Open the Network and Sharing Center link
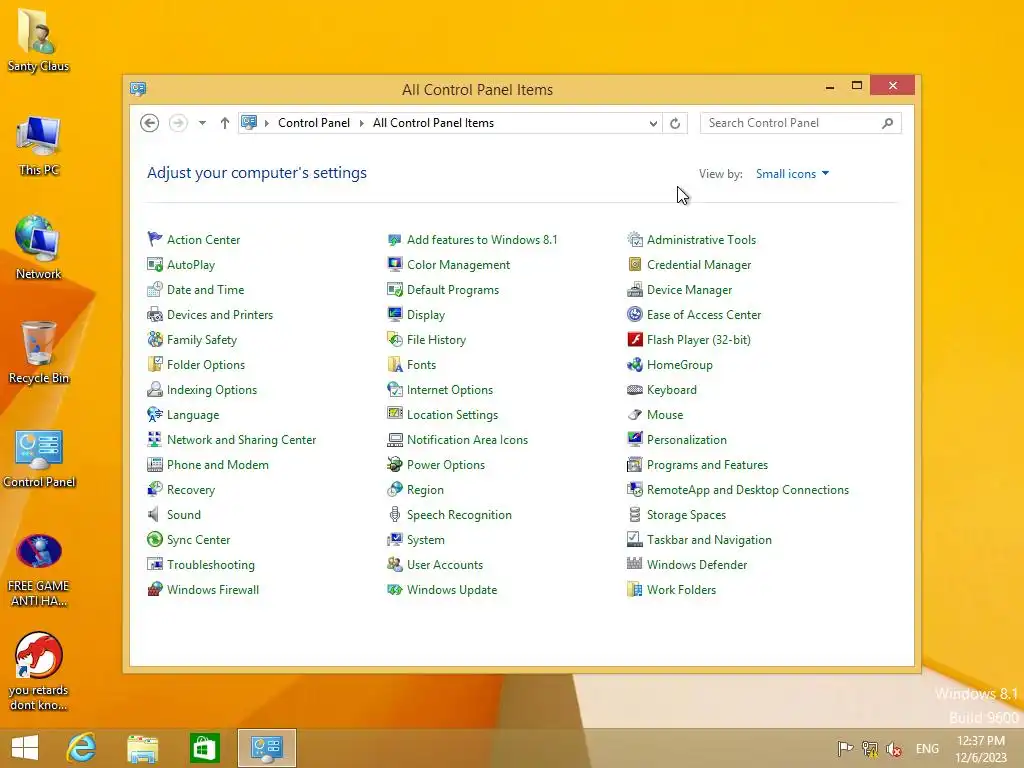Viewport: 1024px width, 768px height. [x=241, y=440]
